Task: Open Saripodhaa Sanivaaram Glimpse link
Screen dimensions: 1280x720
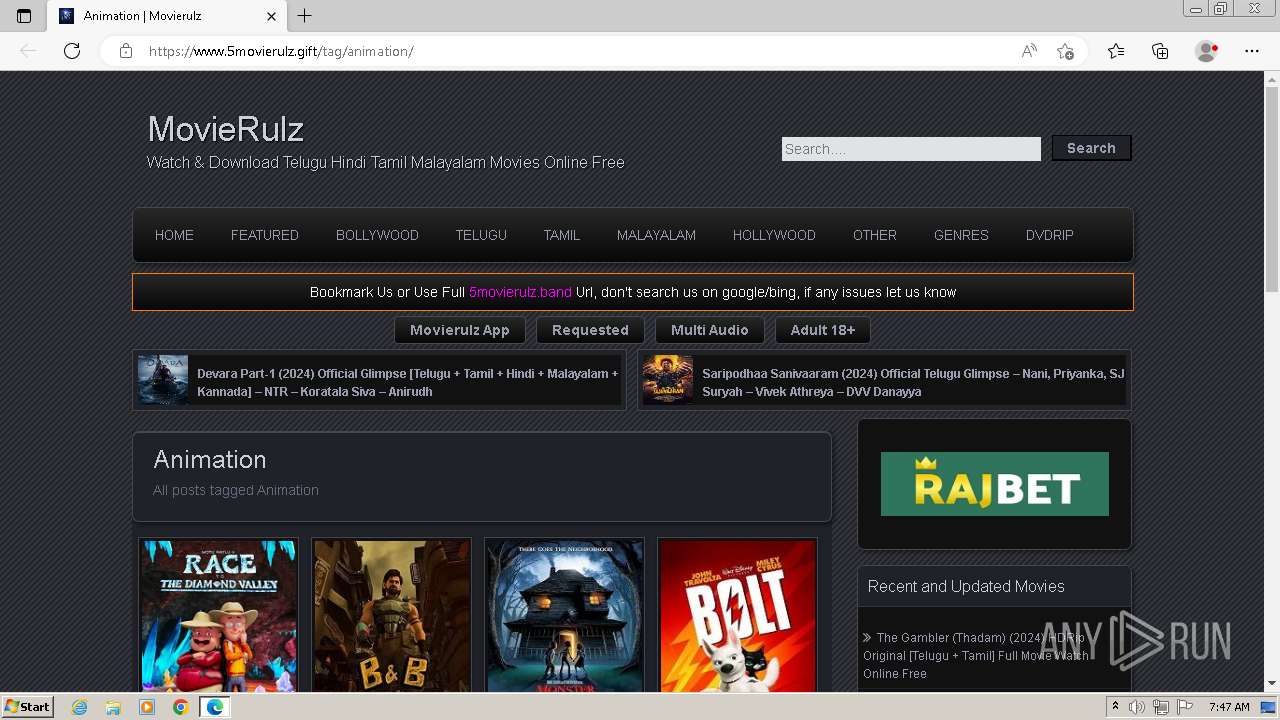Action: pyautogui.click(x=913, y=382)
